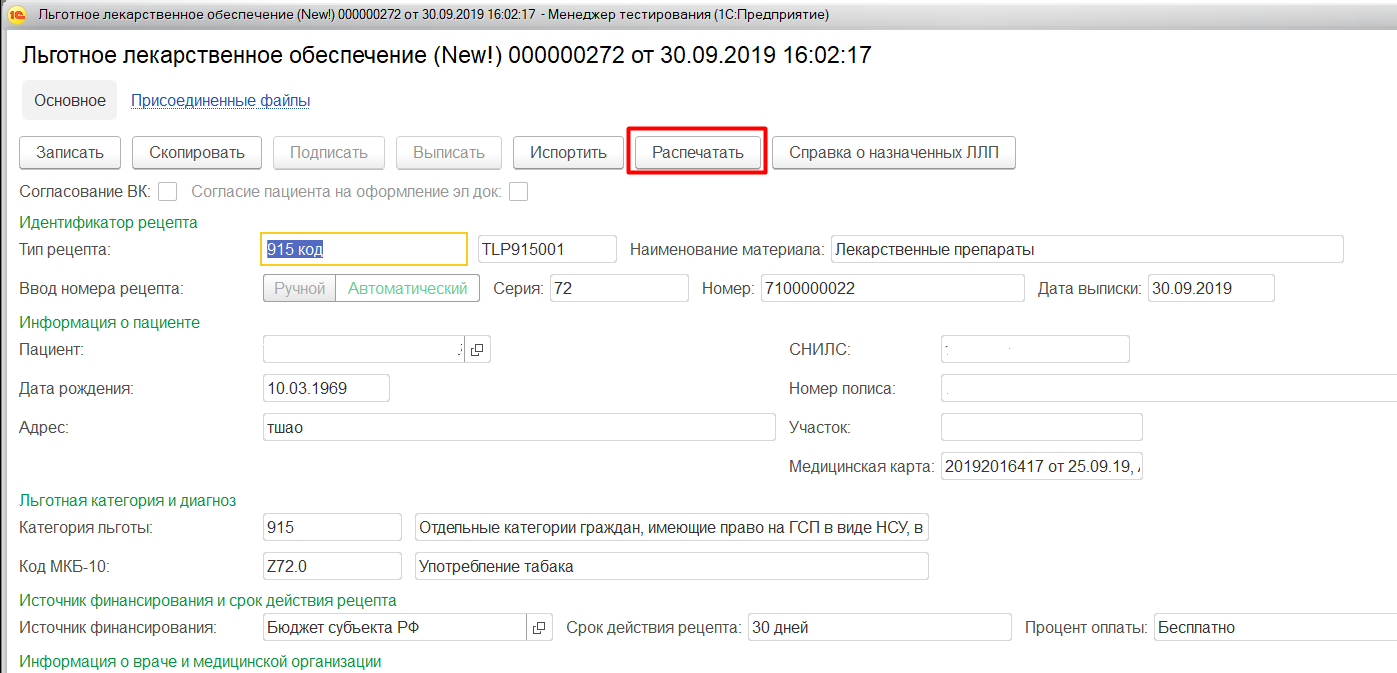Image resolution: width=1397 pixels, height=673 pixels.
Task: Click the Испортить button
Action: [x=568, y=153]
